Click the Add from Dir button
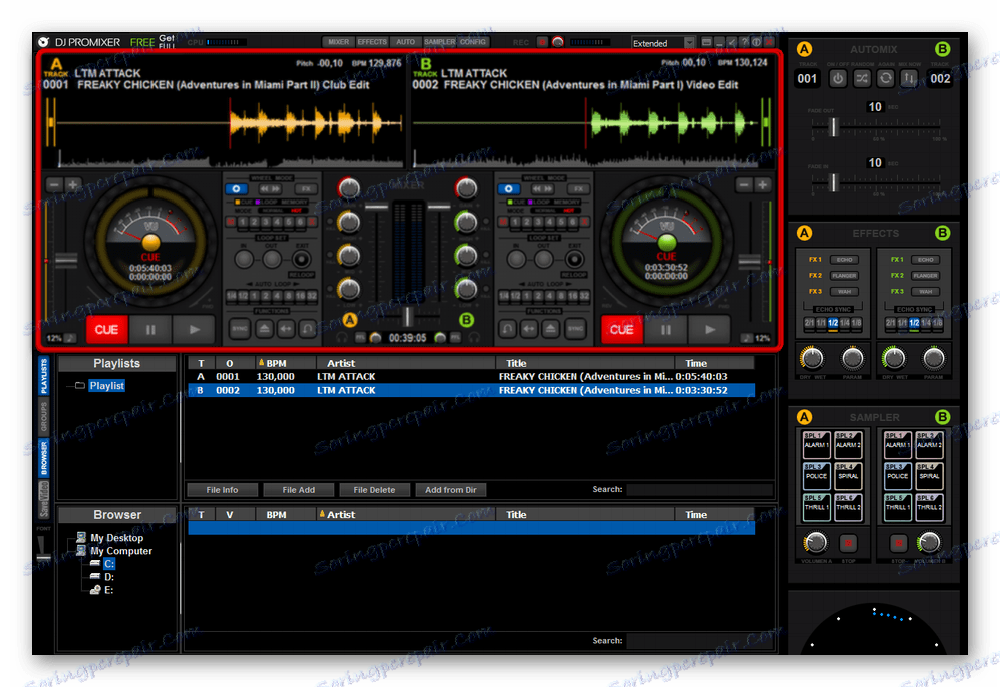The height and width of the screenshot is (687, 1000). tap(449, 490)
